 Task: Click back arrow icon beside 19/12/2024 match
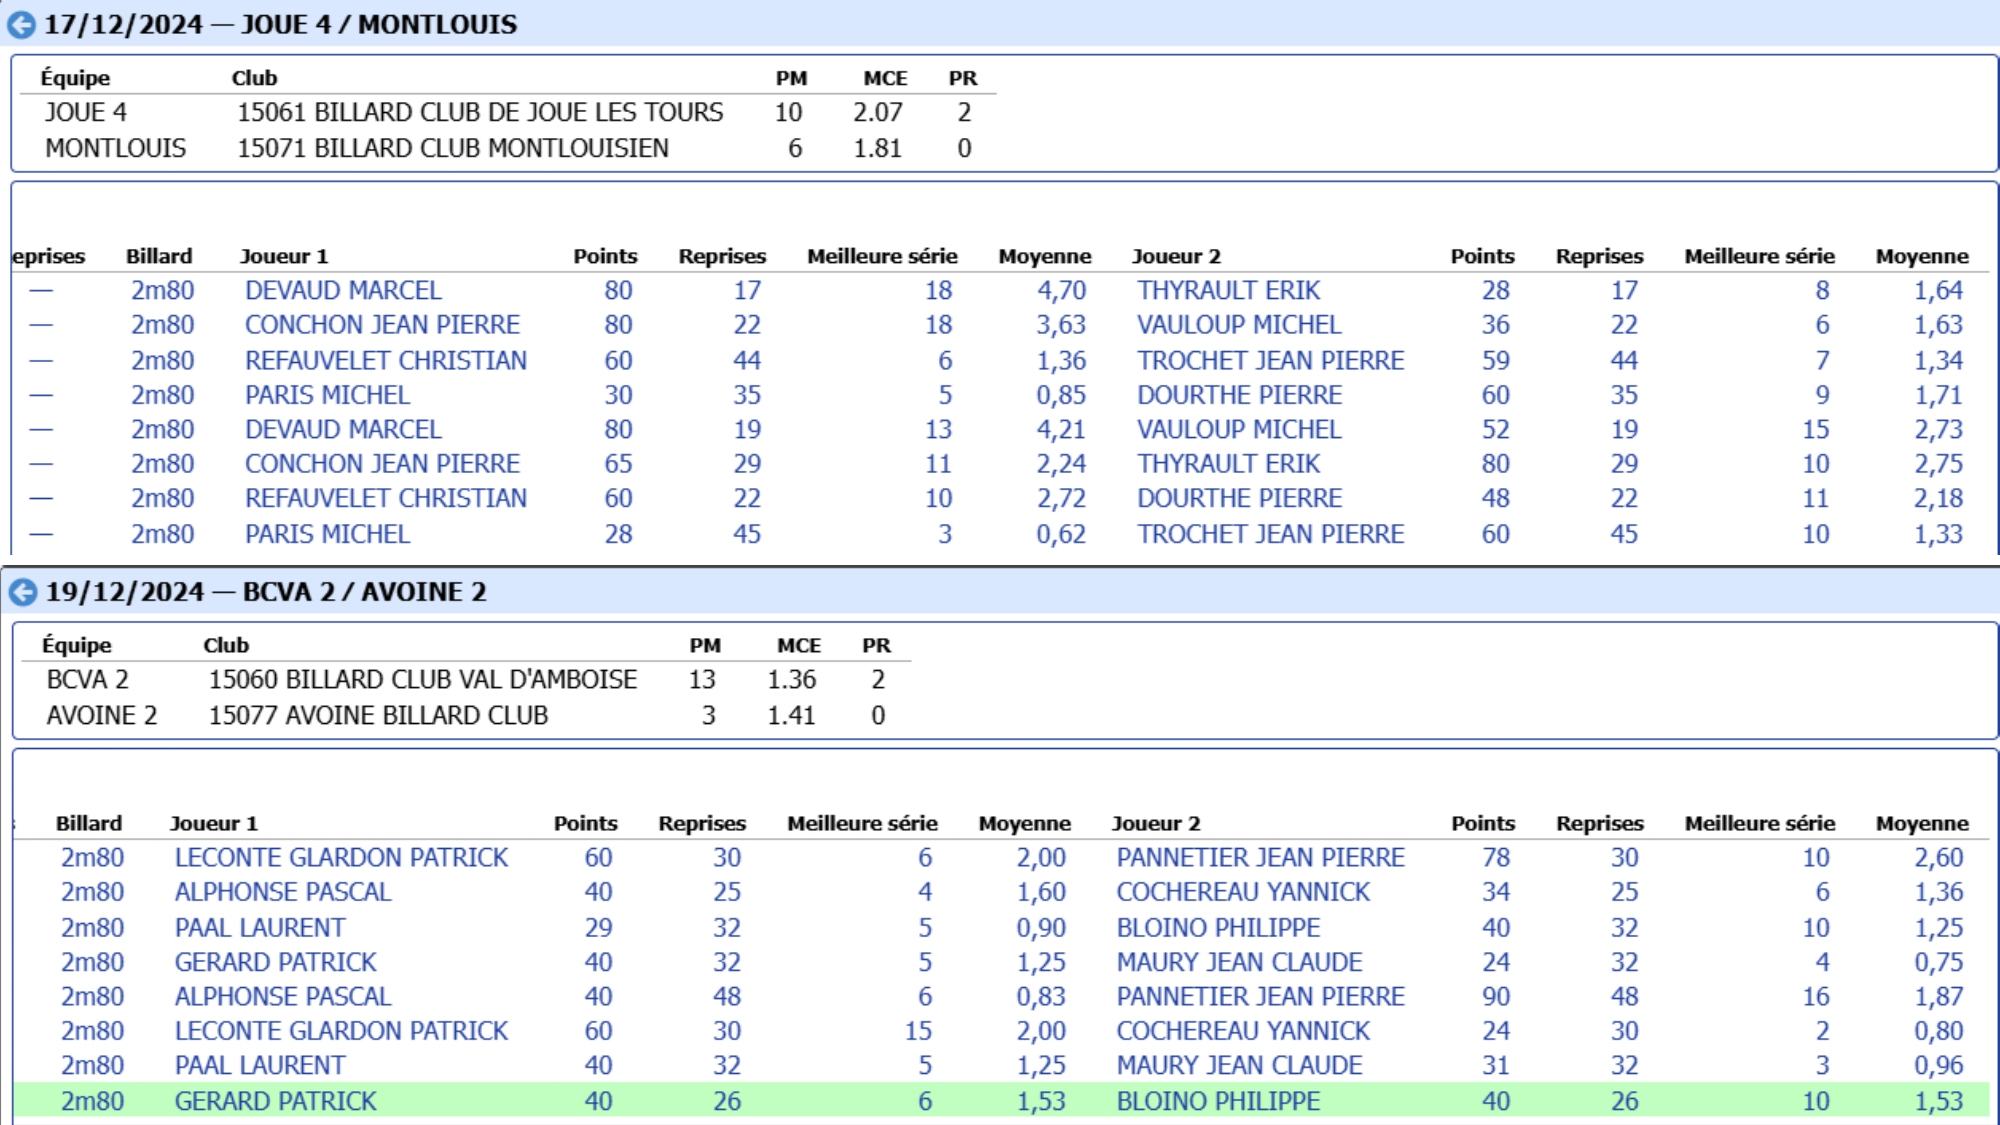[22, 593]
